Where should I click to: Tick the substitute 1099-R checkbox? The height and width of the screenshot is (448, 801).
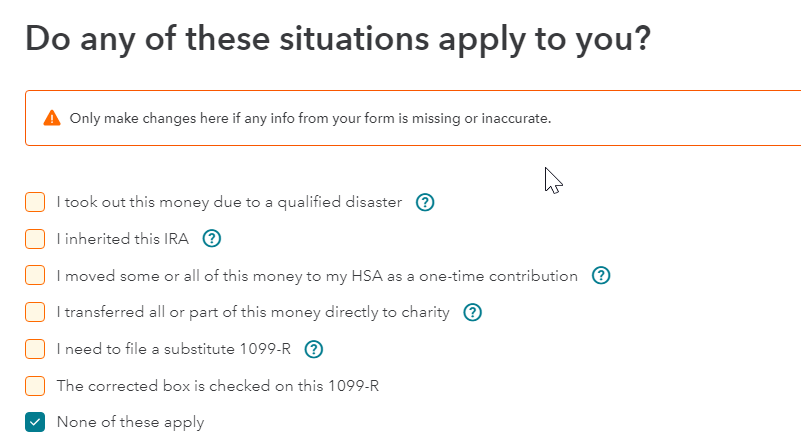(x=35, y=349)
